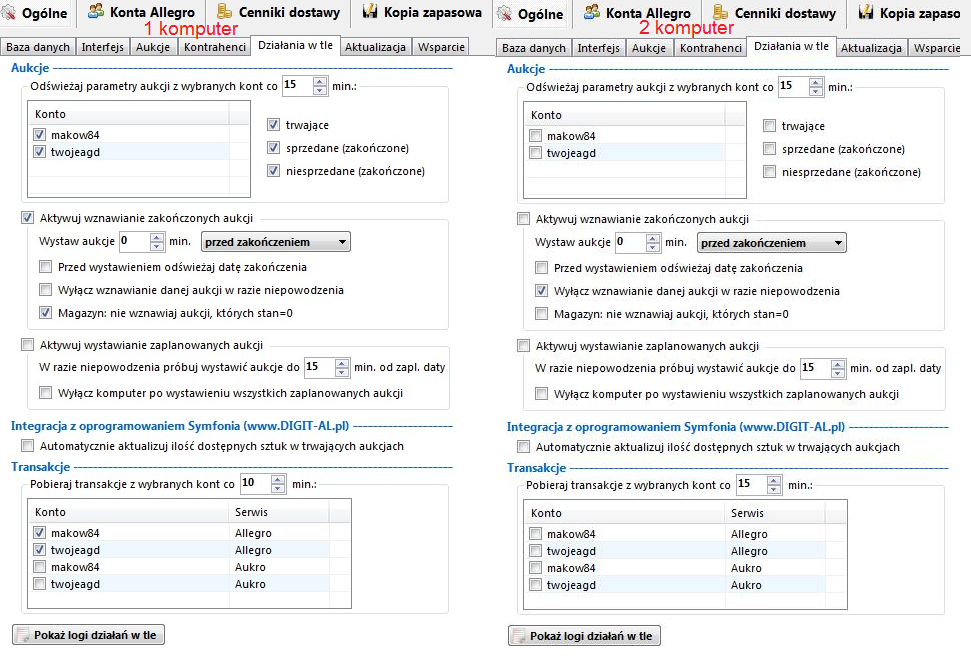971x658 pixels.
Task: Decrease 'Pobieraj transakcje' minutes spinner in right panel
Action: click(774, 488)
